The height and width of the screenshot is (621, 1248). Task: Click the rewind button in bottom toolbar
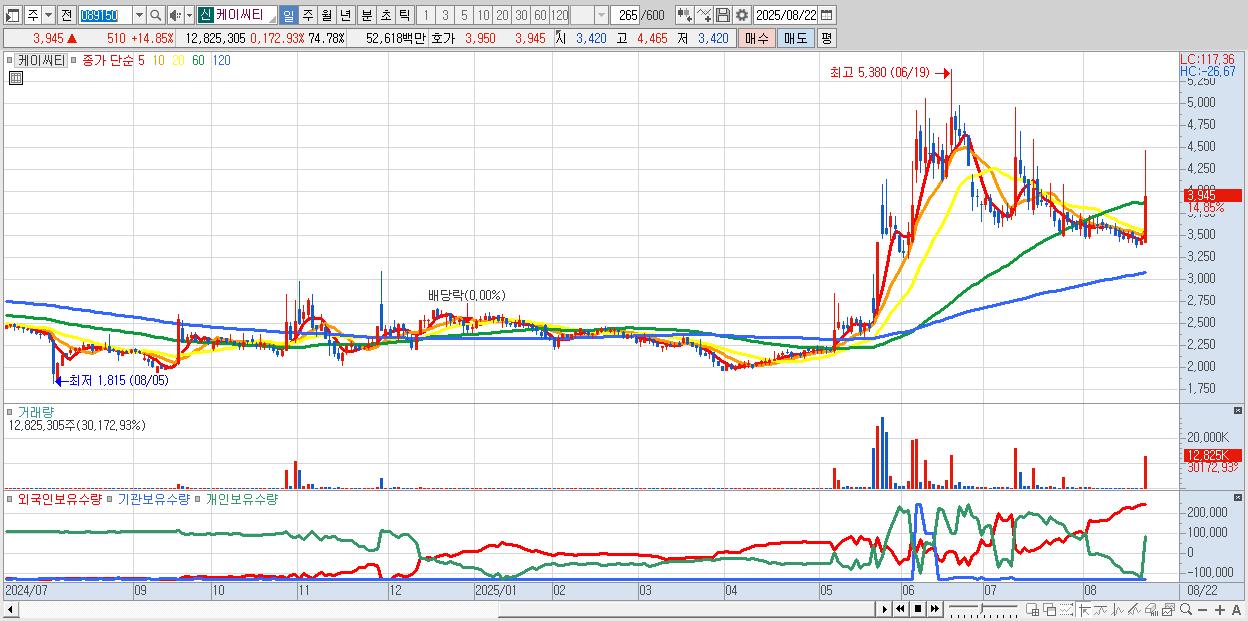(900, 609)
